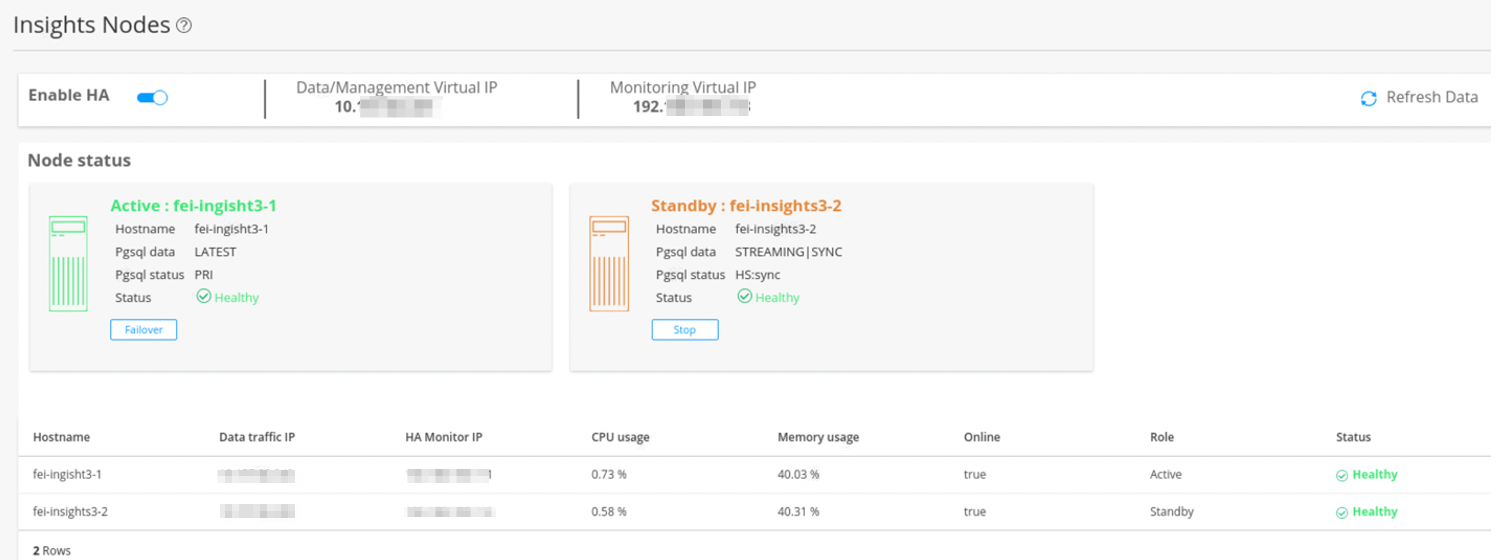Select the fei-insights3-2 hostname table cell
The width and height of the screenshot is (1496, 560).
pyautogui.click(x=70, y=512)
